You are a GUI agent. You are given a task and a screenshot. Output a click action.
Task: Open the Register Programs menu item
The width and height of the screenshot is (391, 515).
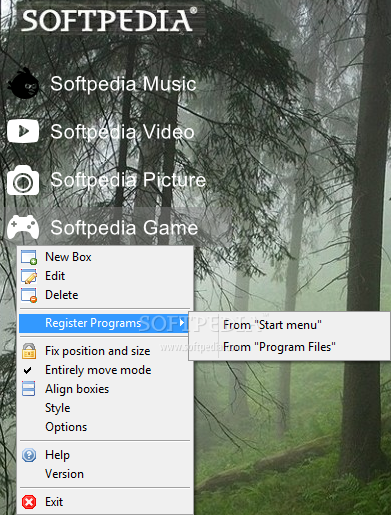pyautogui.click(x=104, y=323)
